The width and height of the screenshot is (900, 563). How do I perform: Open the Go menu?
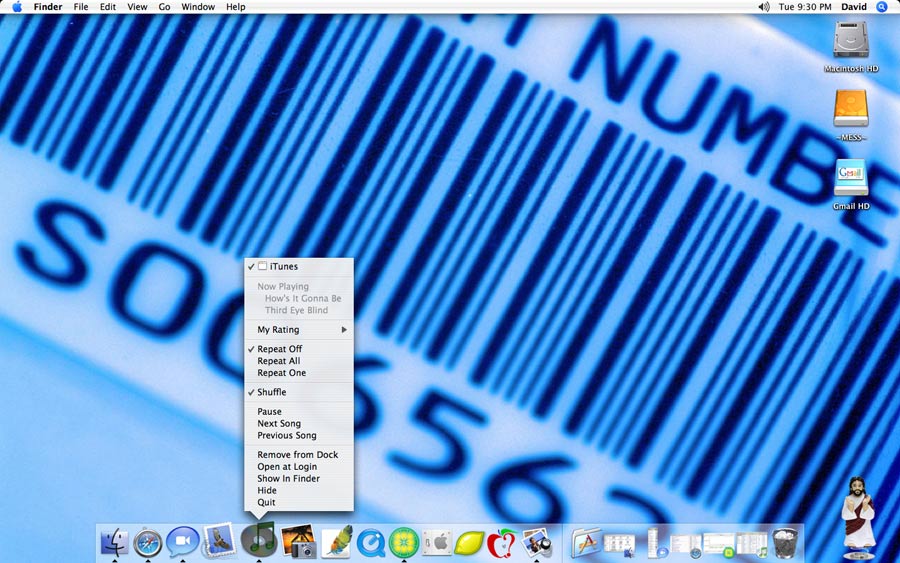(164, 7)
